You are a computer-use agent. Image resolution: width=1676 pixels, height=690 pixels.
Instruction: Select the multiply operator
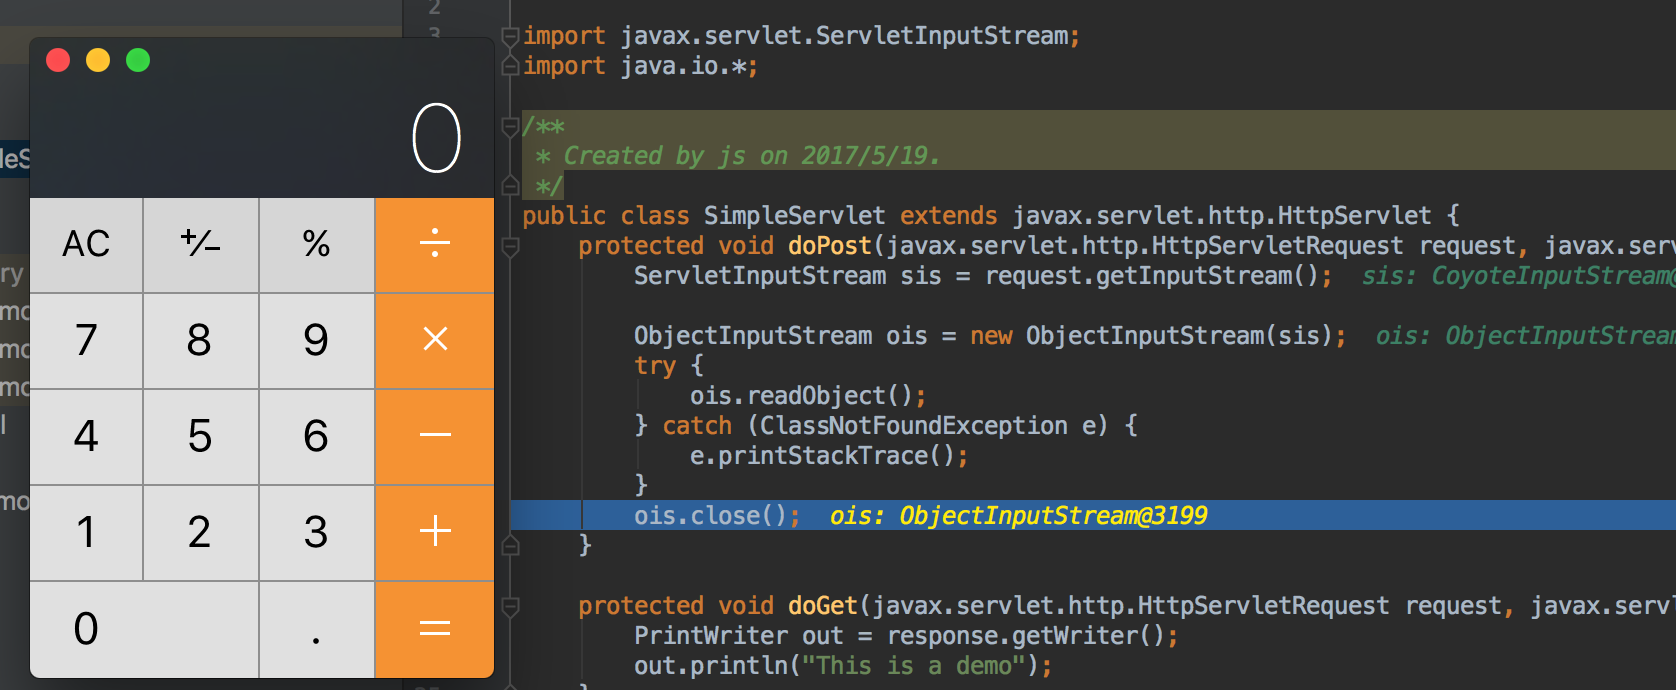click(435, 340)
